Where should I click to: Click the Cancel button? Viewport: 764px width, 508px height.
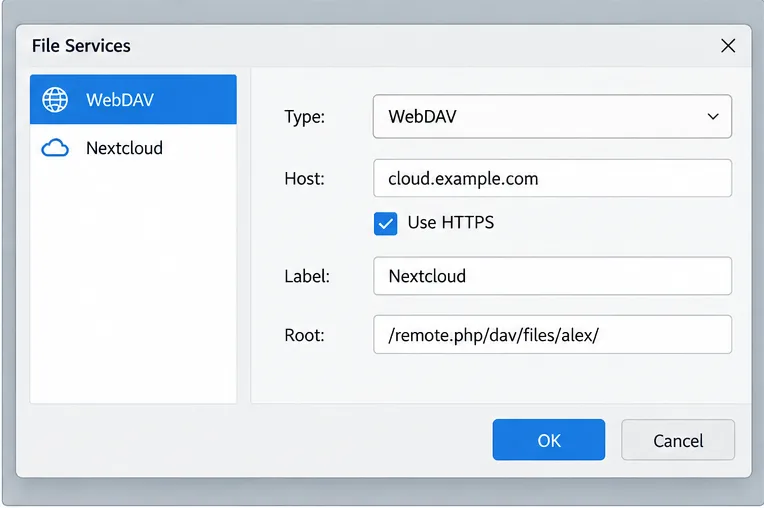[678, 440]
